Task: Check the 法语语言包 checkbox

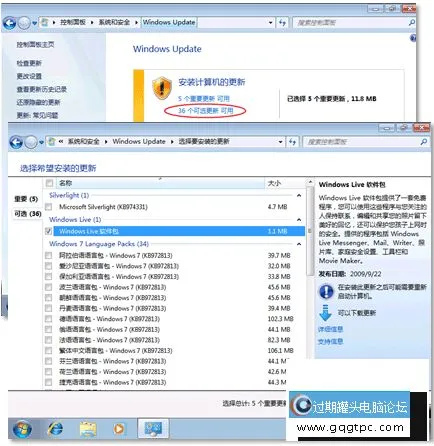Action: 49,340
